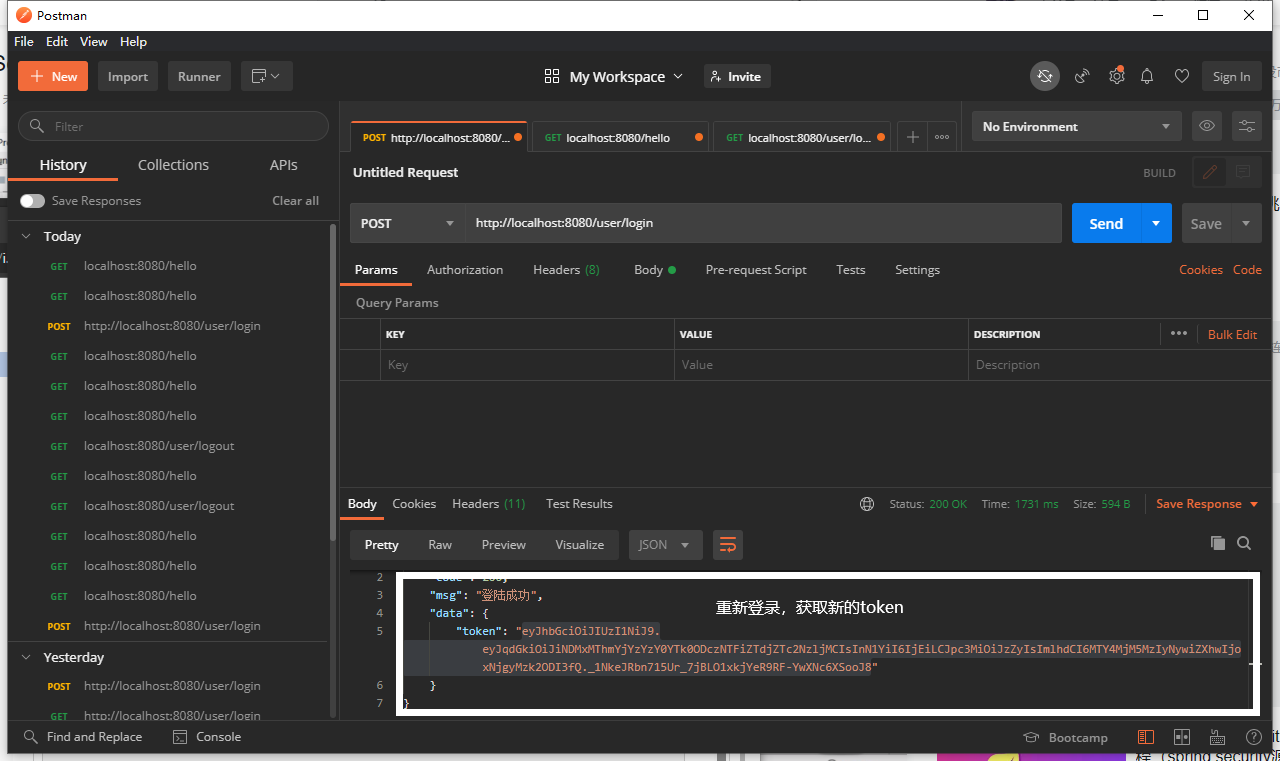
Task: Switch response view to Raw
Action: click(440, 545)
